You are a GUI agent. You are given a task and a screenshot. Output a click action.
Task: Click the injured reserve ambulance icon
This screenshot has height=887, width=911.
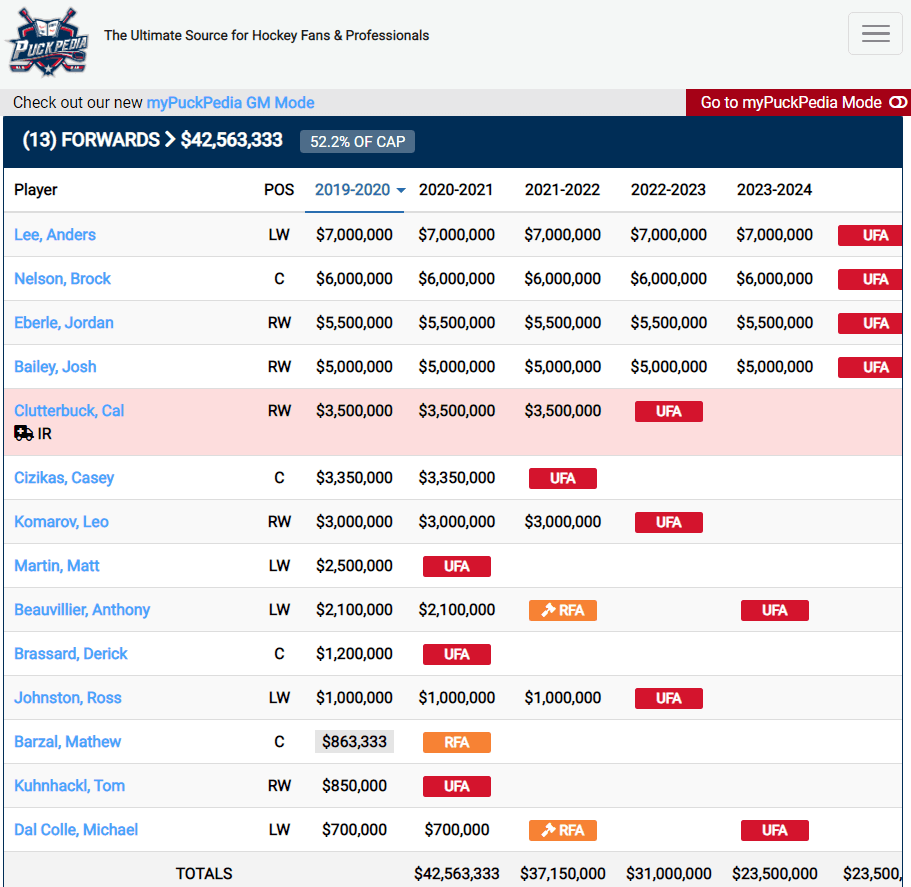24,434
